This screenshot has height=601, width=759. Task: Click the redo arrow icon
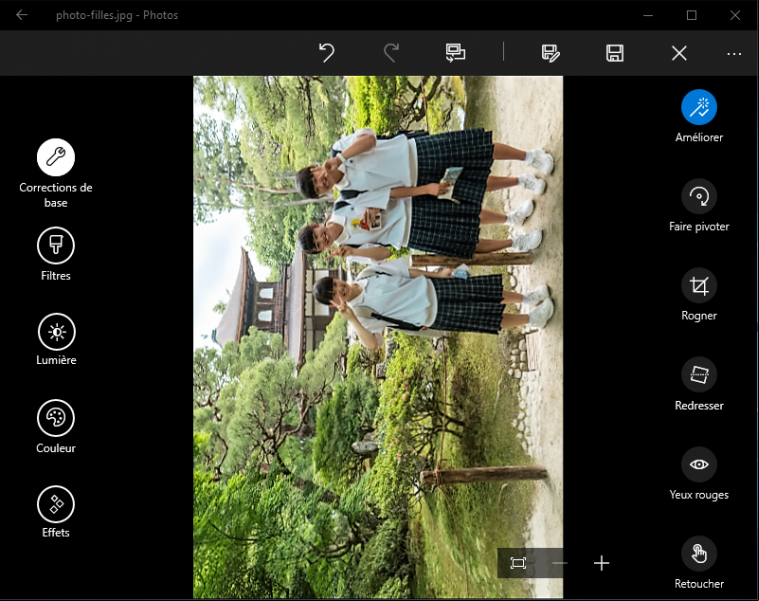[391, 53]
